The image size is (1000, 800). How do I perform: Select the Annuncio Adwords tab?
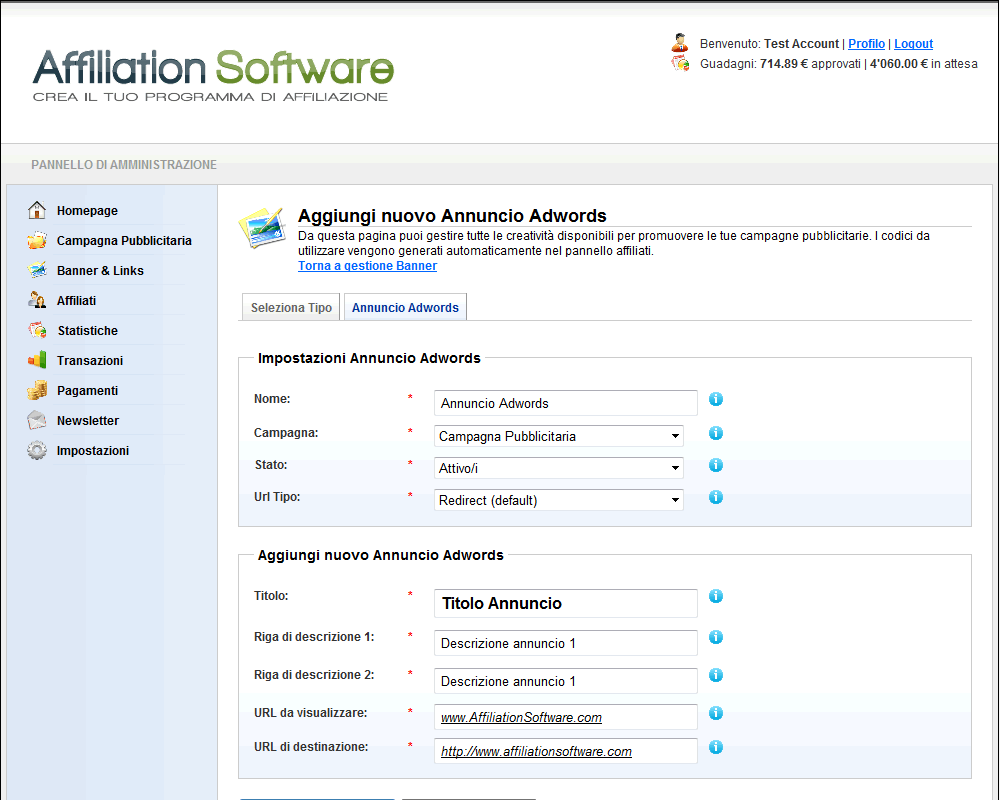point(405,307)
